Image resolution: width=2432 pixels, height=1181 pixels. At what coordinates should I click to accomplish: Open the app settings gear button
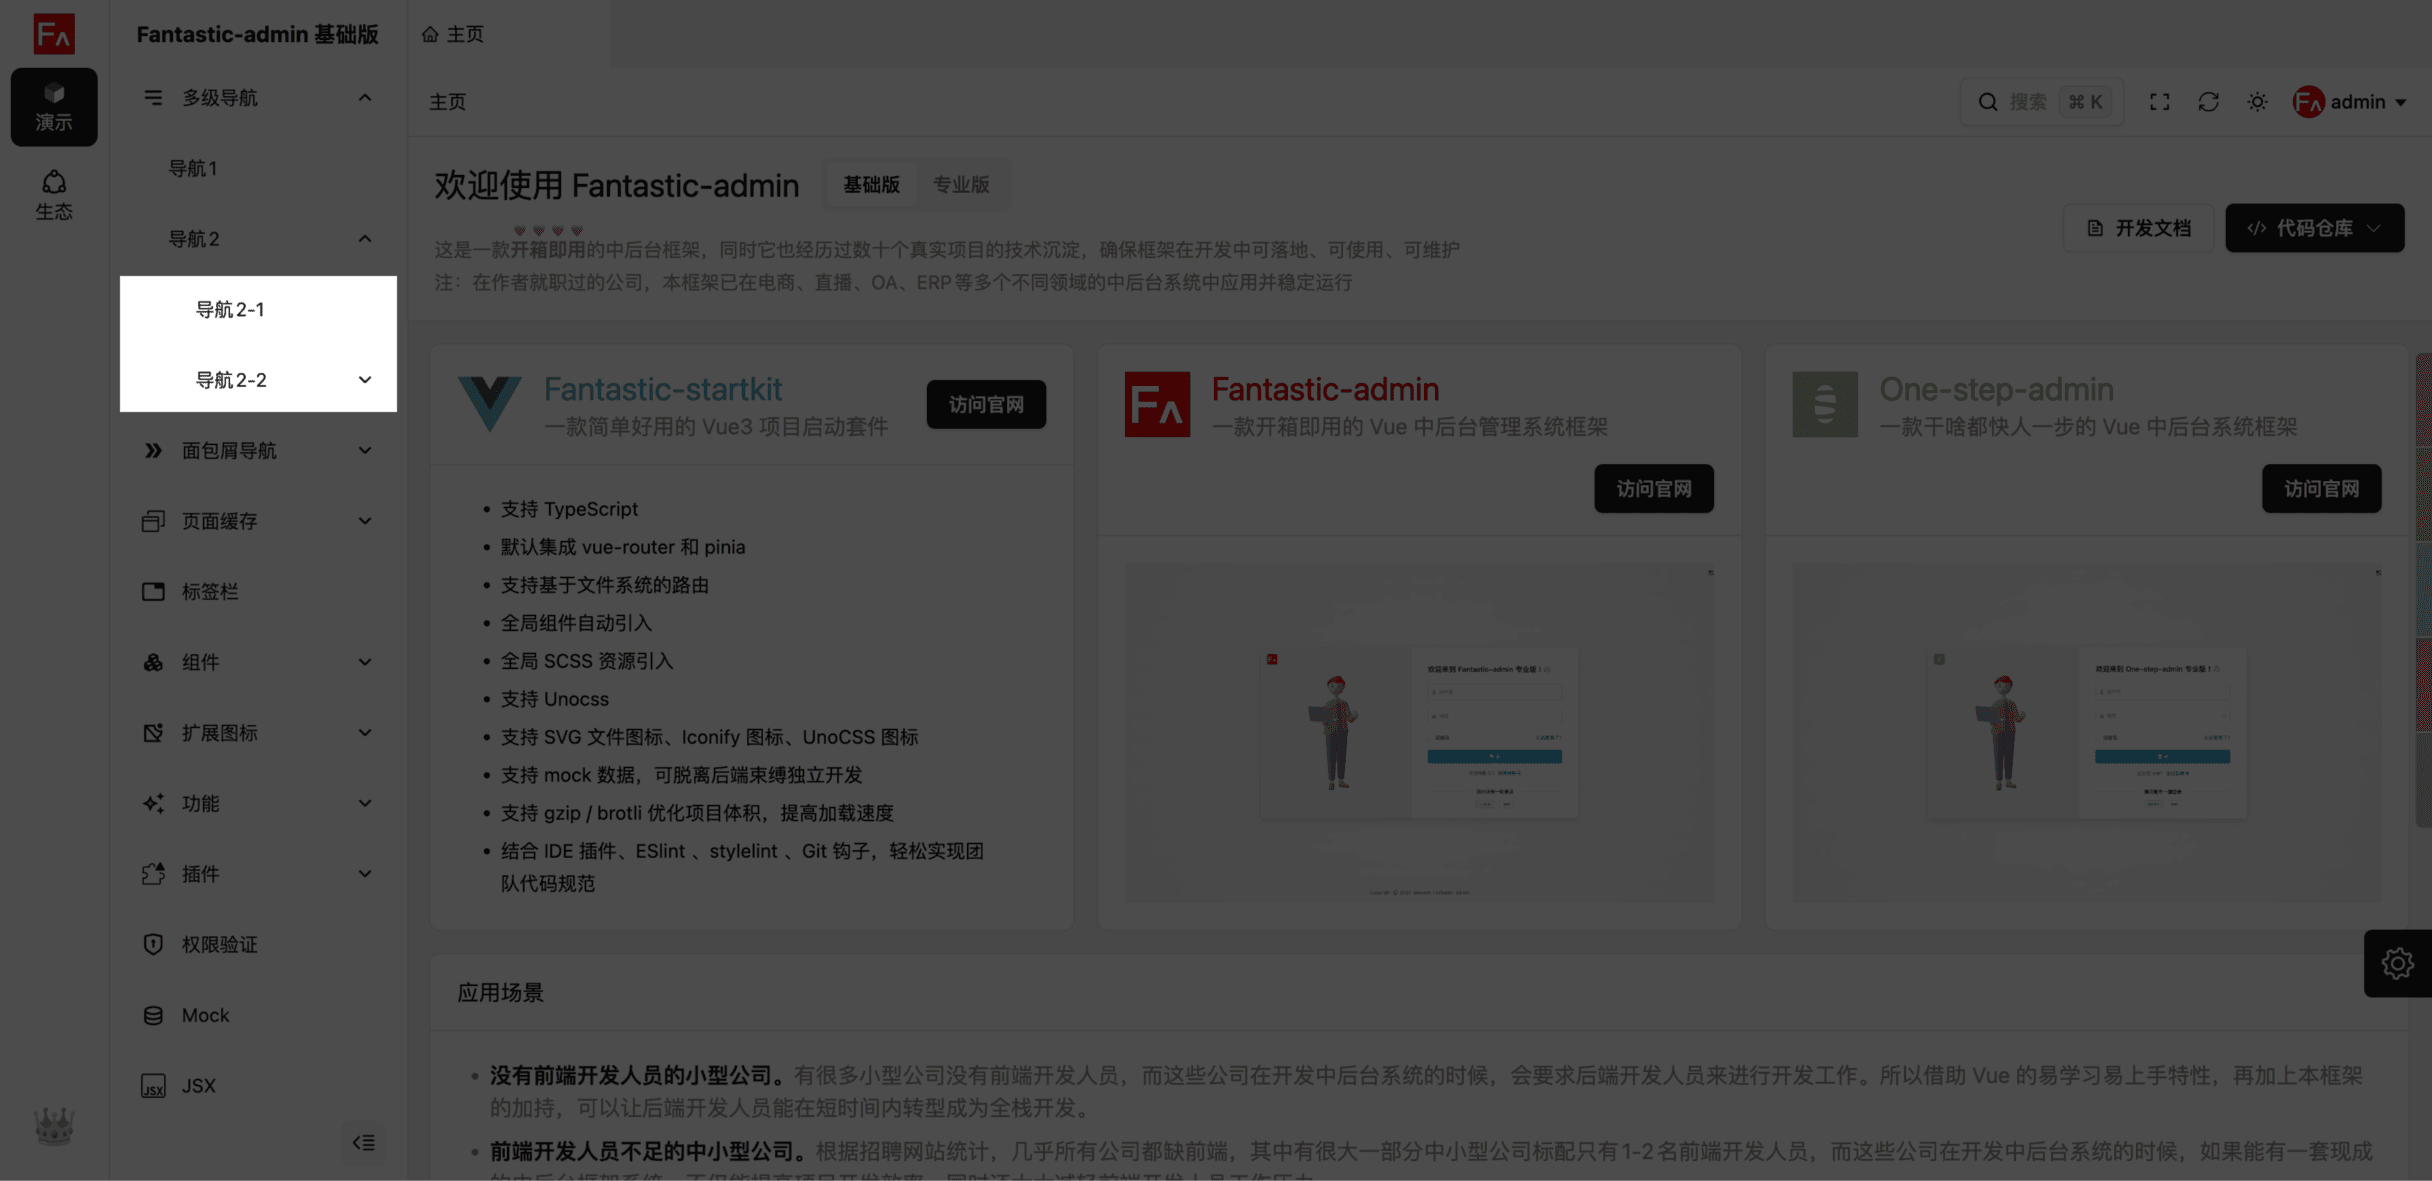(2398, 963)
